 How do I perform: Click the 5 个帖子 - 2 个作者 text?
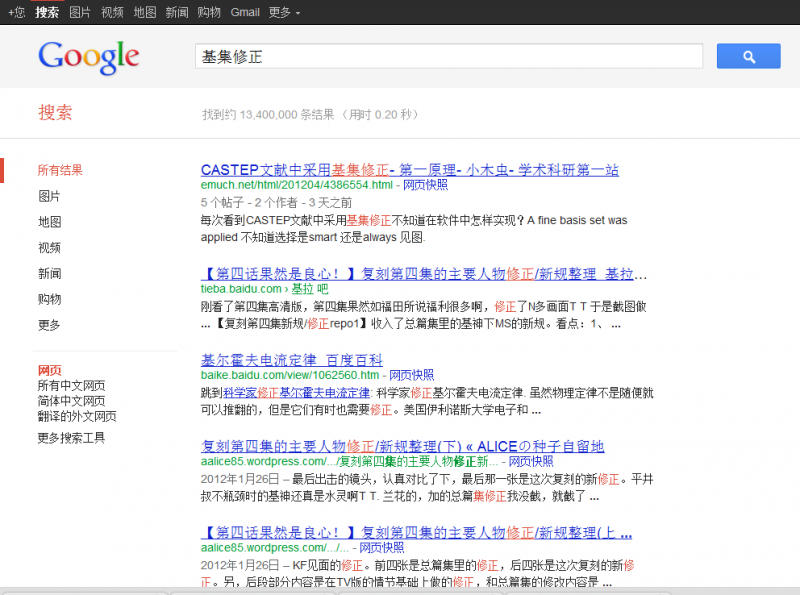[249, 203]
